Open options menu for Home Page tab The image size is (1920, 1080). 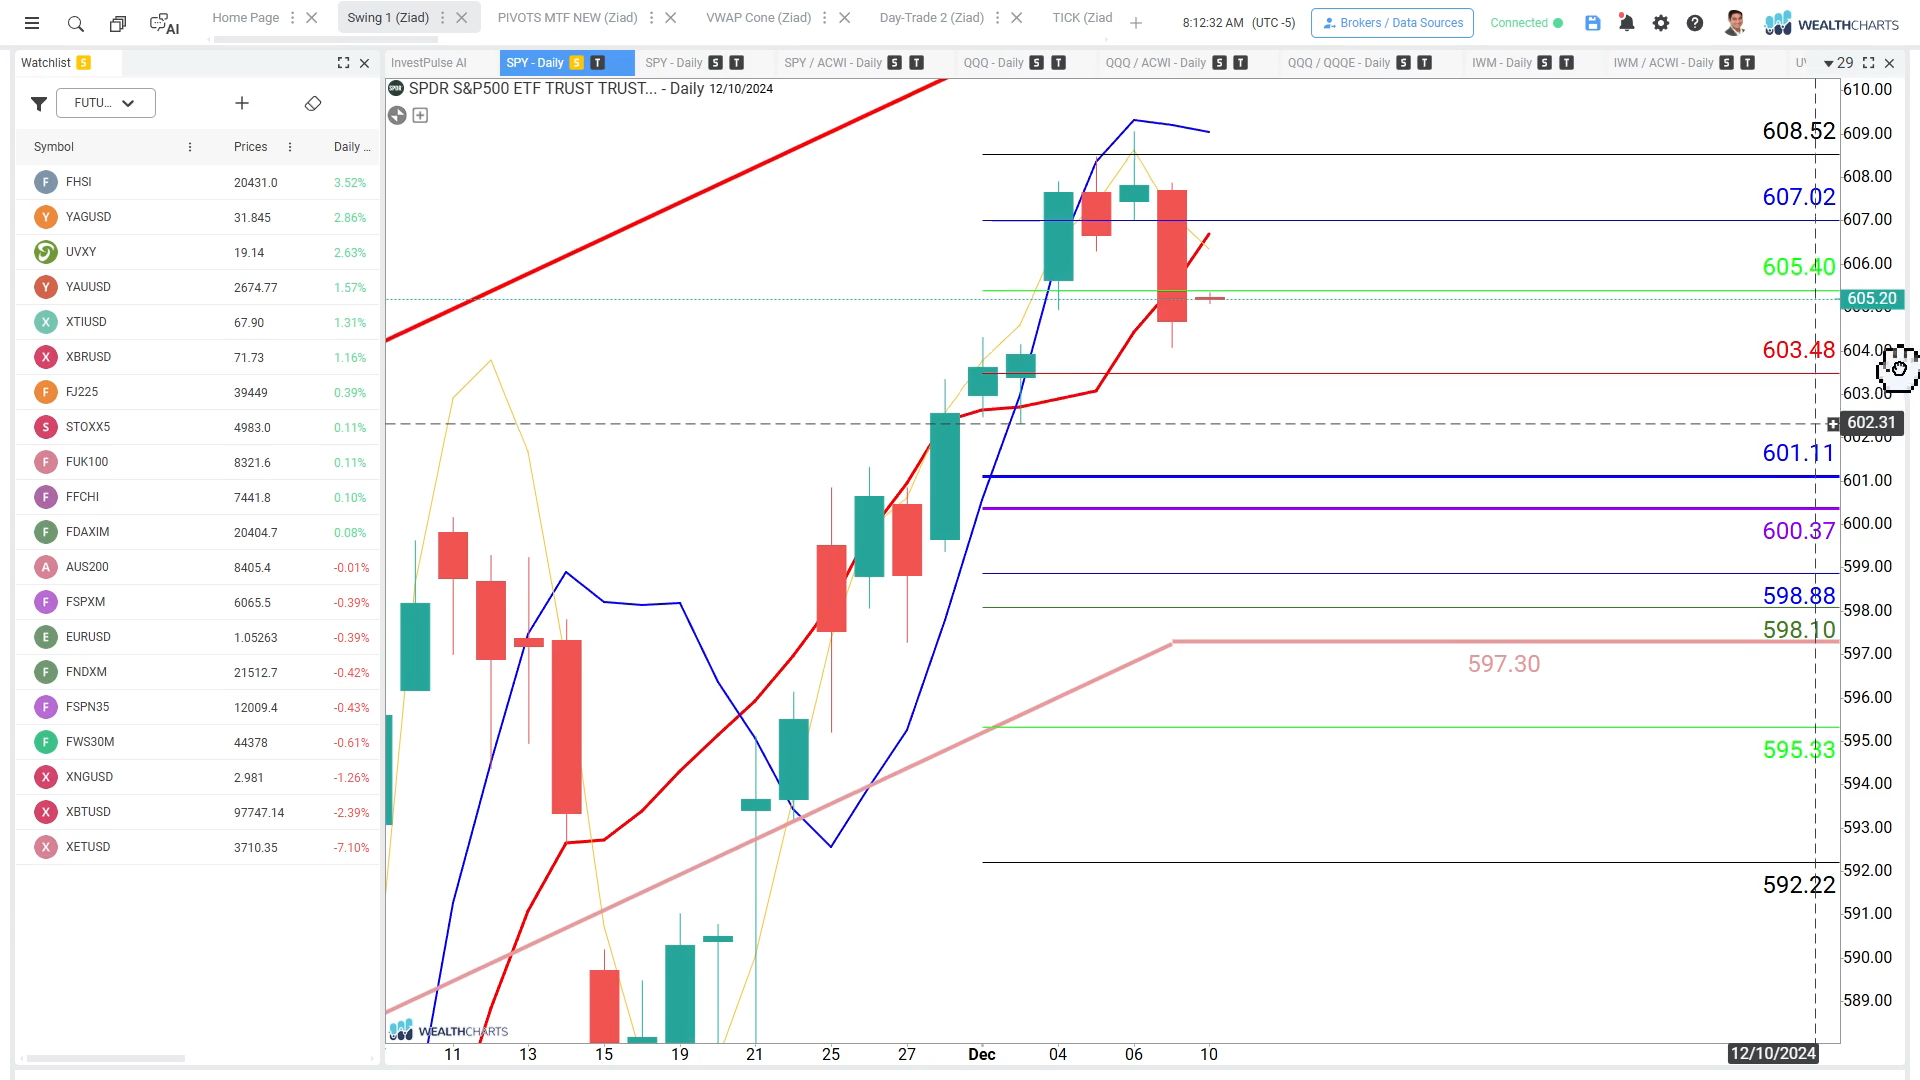pyautogui.click(x=293, y=18)
